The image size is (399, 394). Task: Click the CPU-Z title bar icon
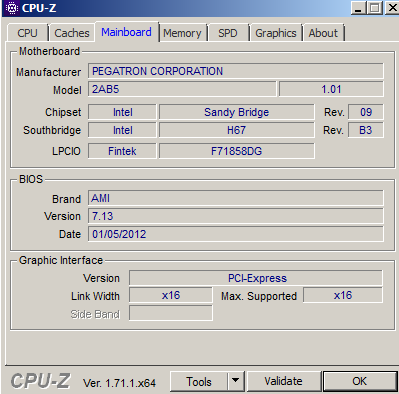click(12, 8)
